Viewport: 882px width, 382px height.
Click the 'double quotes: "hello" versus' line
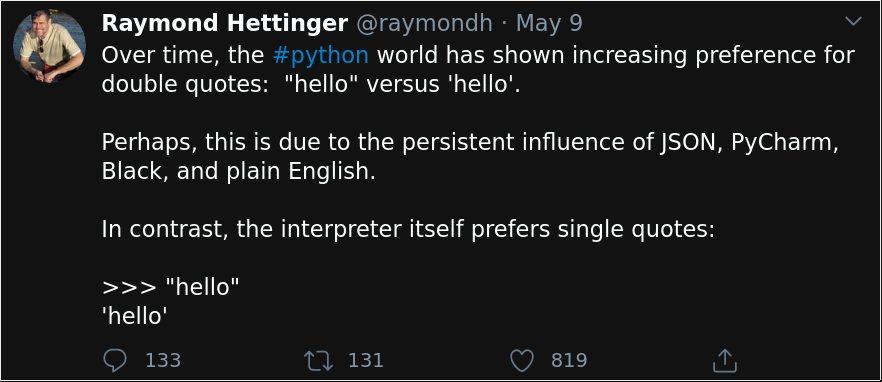pyautogui.click(x=311, y=84)
